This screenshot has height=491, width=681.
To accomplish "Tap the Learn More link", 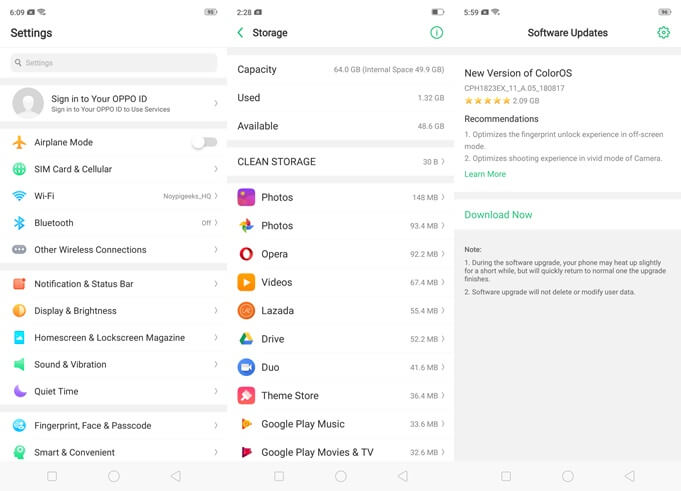I will [485, 174].
